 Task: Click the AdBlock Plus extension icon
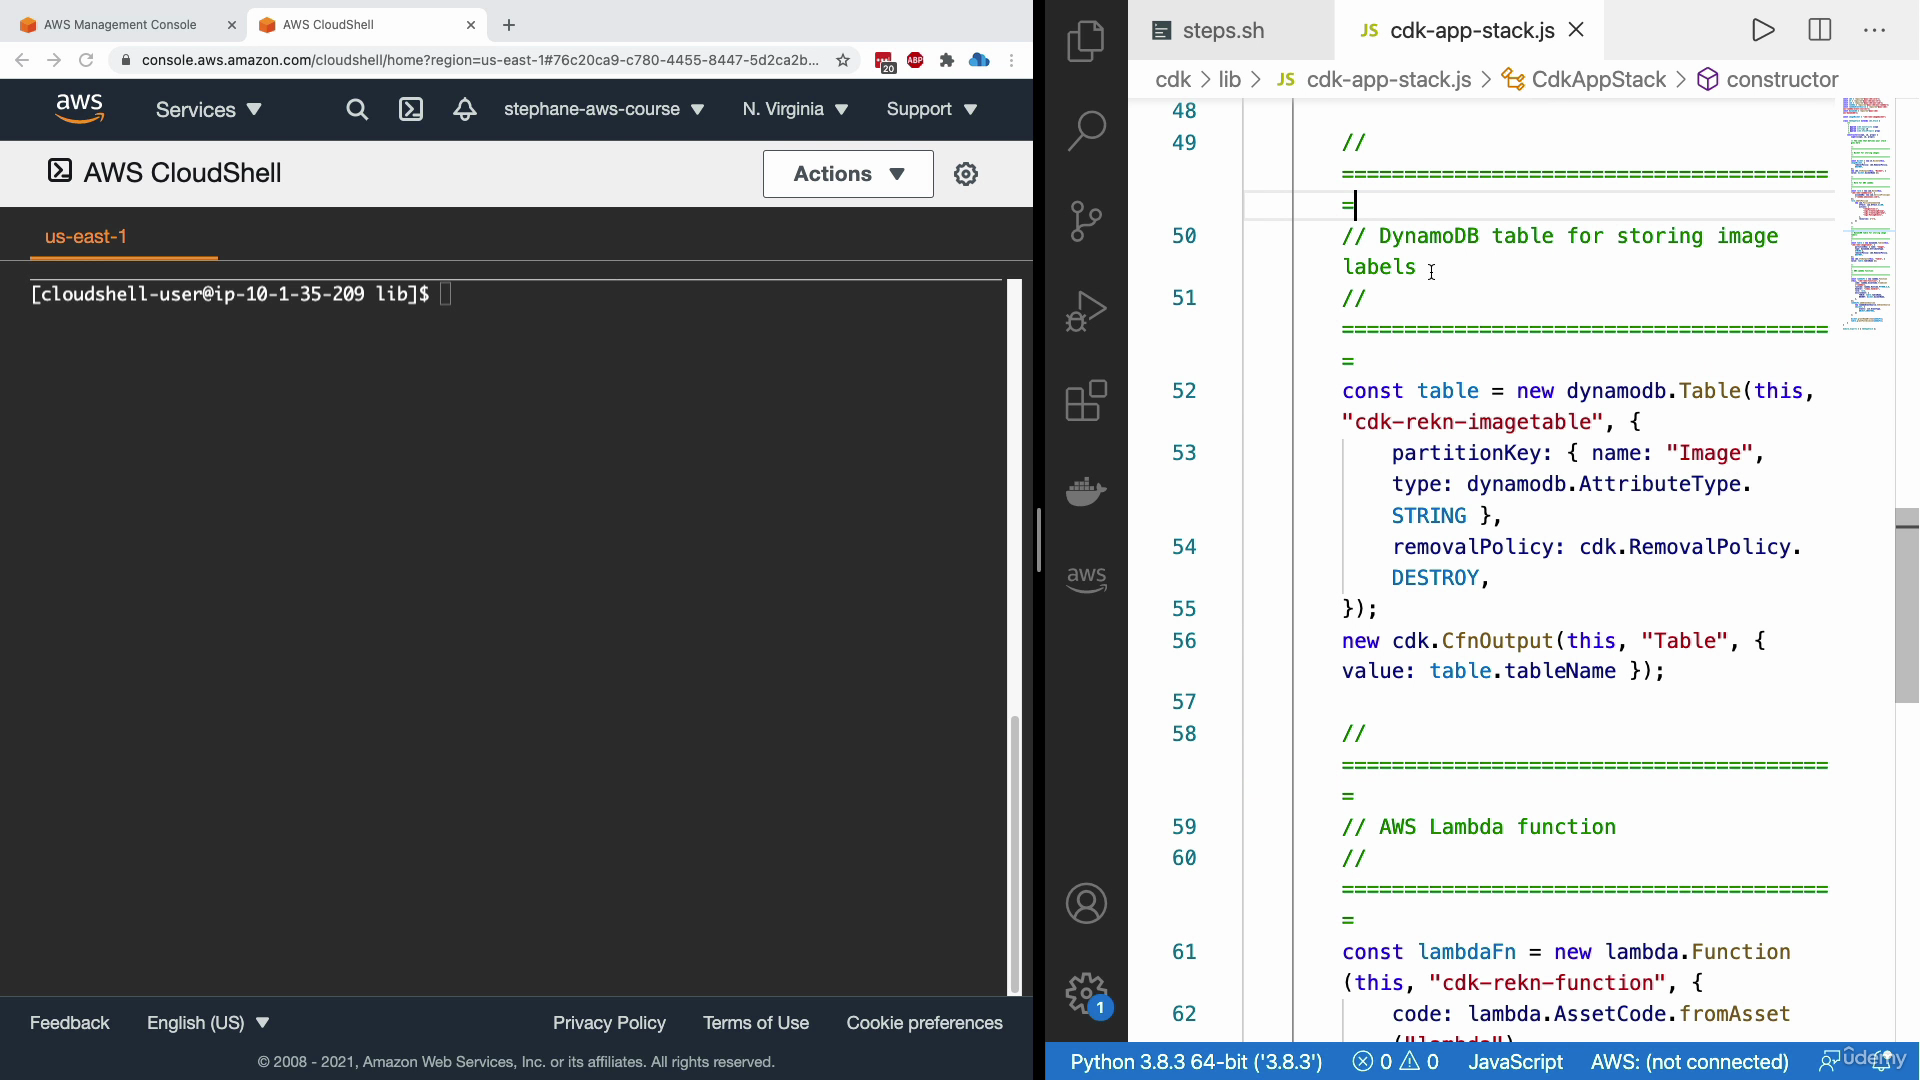tap(915, 60)
